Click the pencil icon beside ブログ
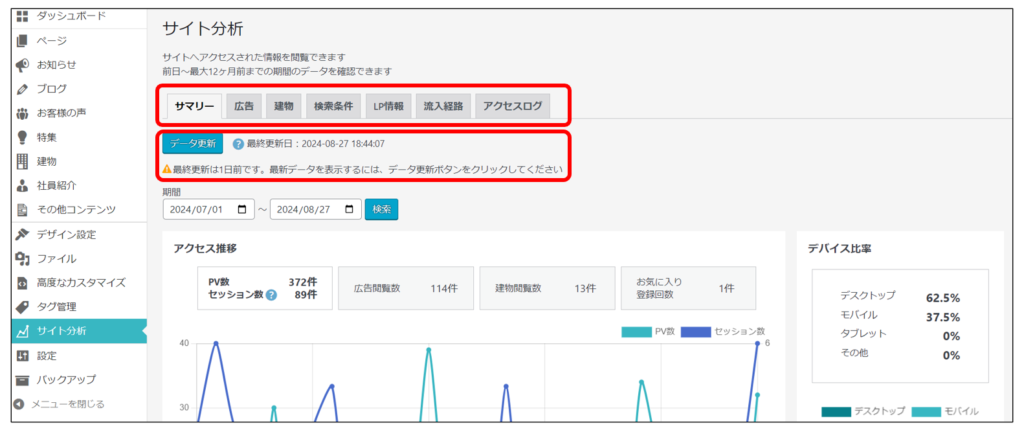 click(x=21, y=89)
